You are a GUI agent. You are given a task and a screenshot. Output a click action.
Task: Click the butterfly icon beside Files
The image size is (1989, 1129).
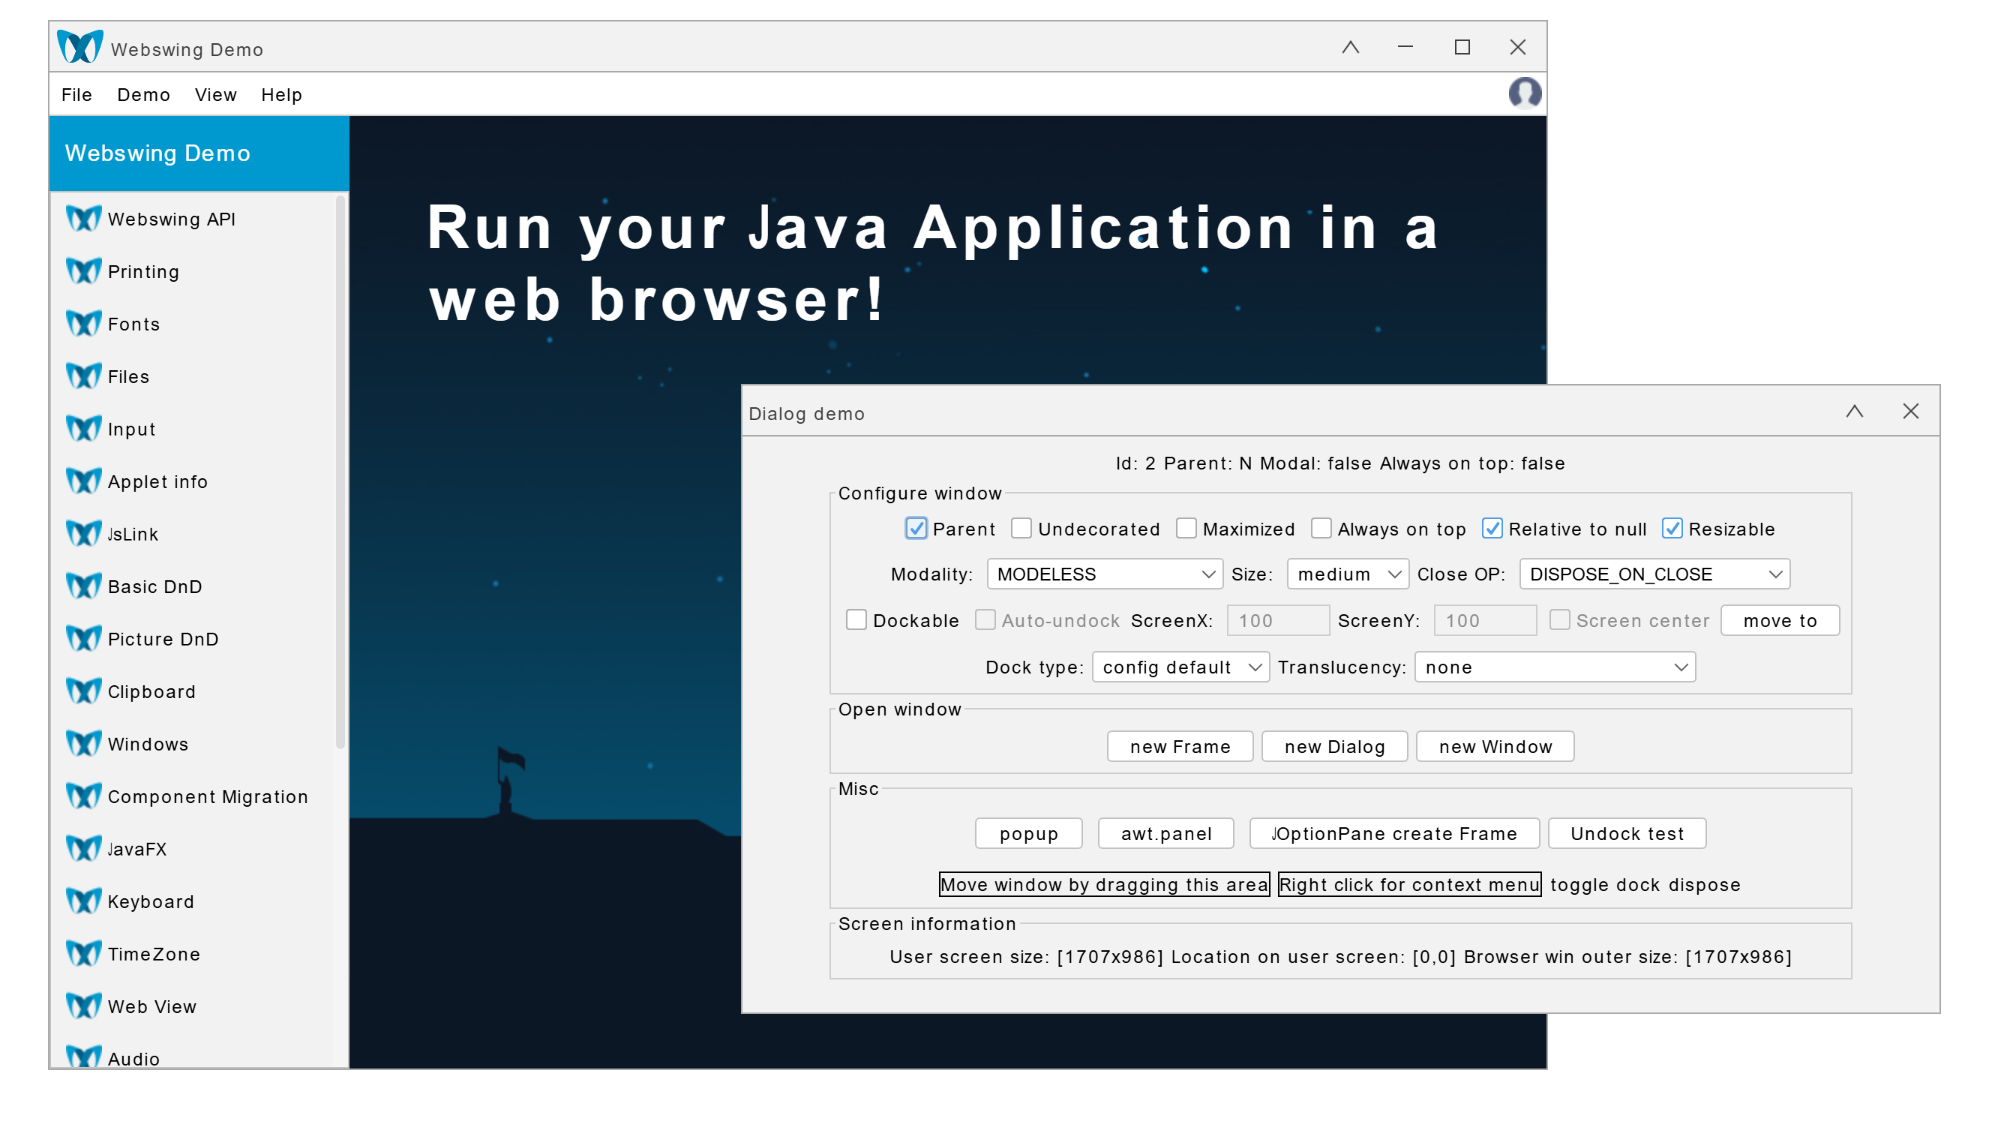pyautogui.click(x=84, y=376)
